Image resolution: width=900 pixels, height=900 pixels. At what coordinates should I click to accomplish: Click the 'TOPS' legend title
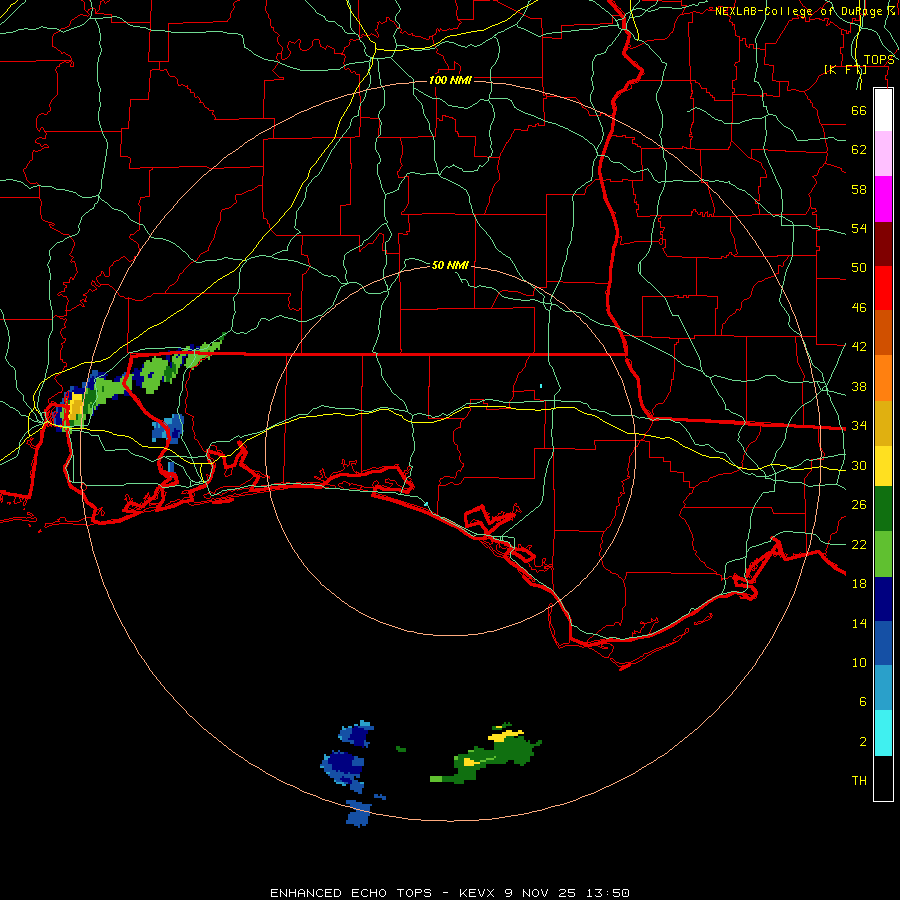[879, 60]
